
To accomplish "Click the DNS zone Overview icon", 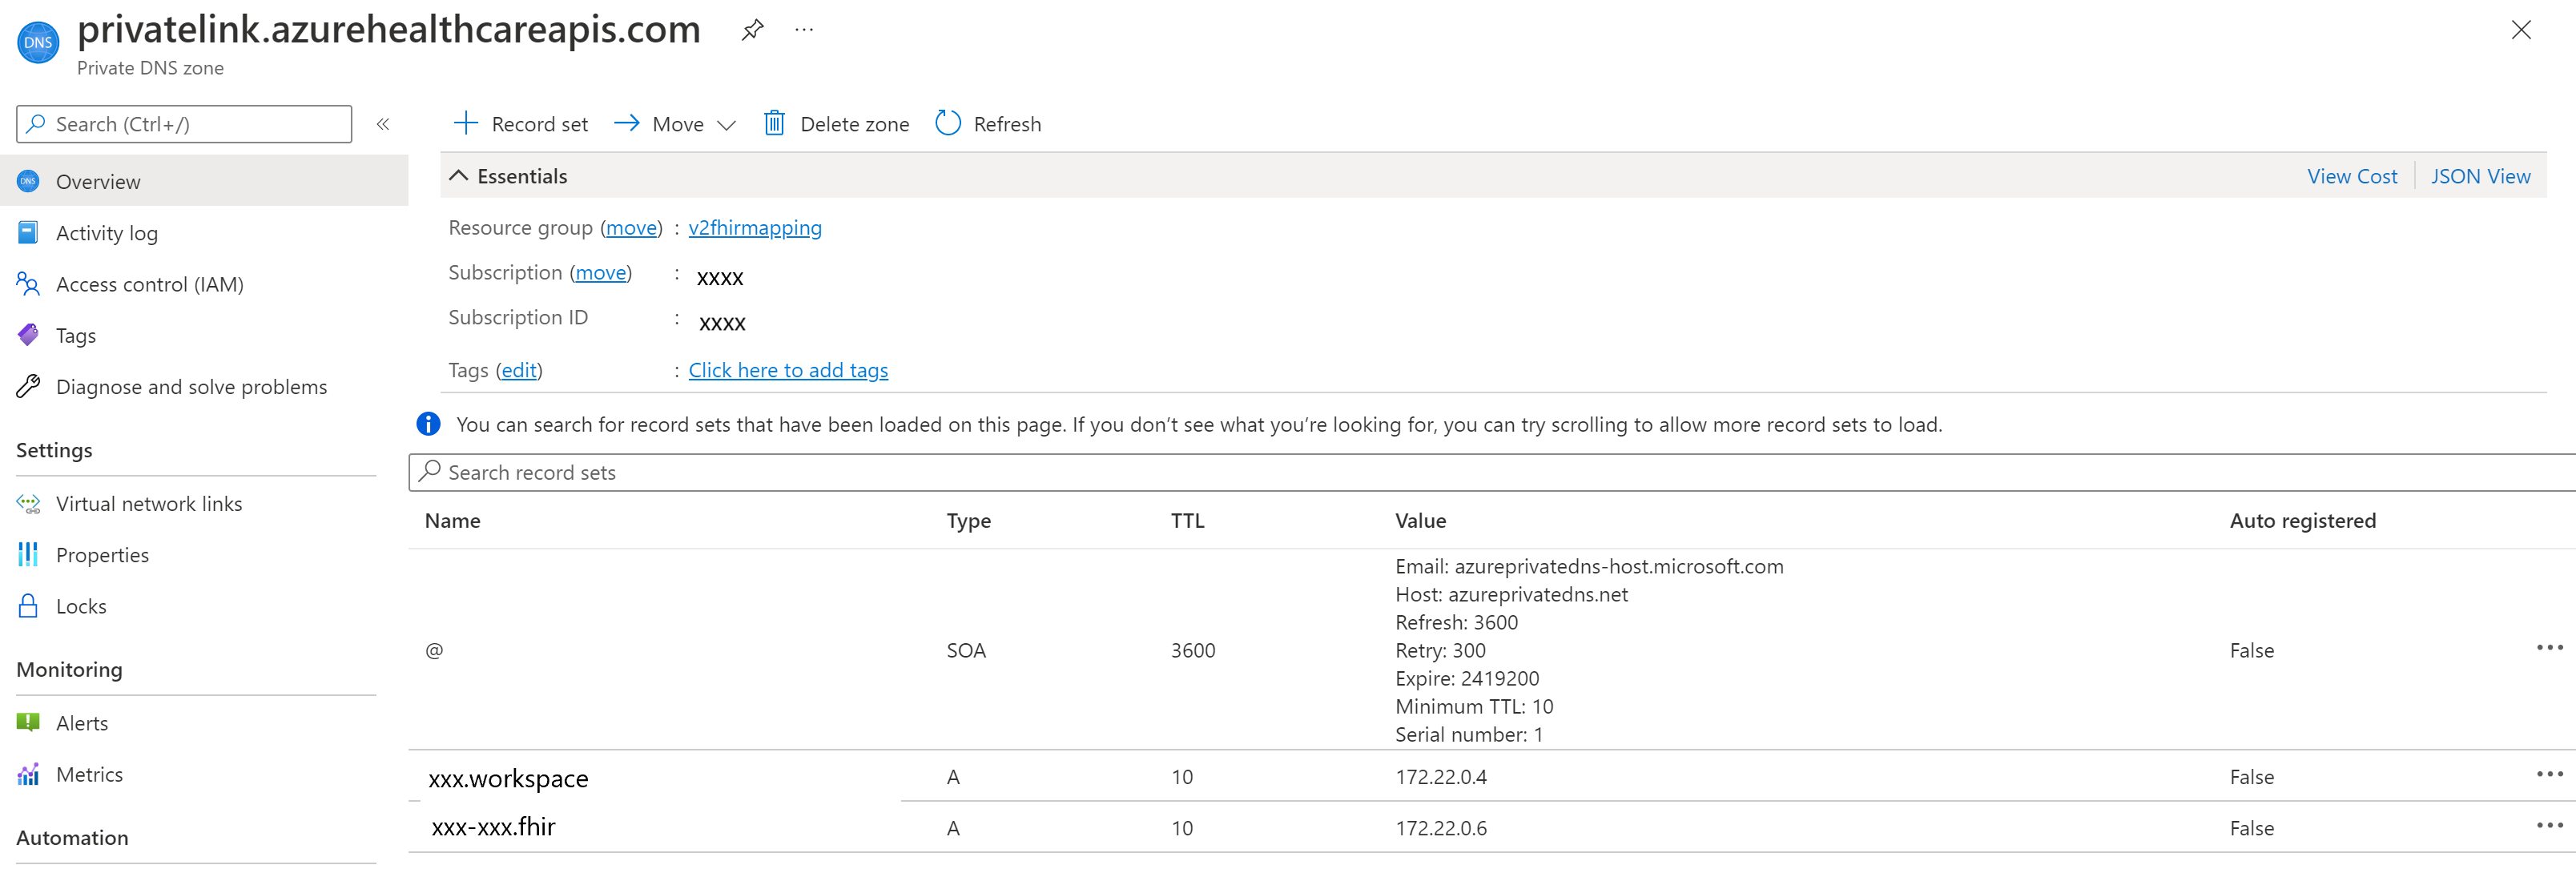I will pyautogui.click(x=28, y=181).
